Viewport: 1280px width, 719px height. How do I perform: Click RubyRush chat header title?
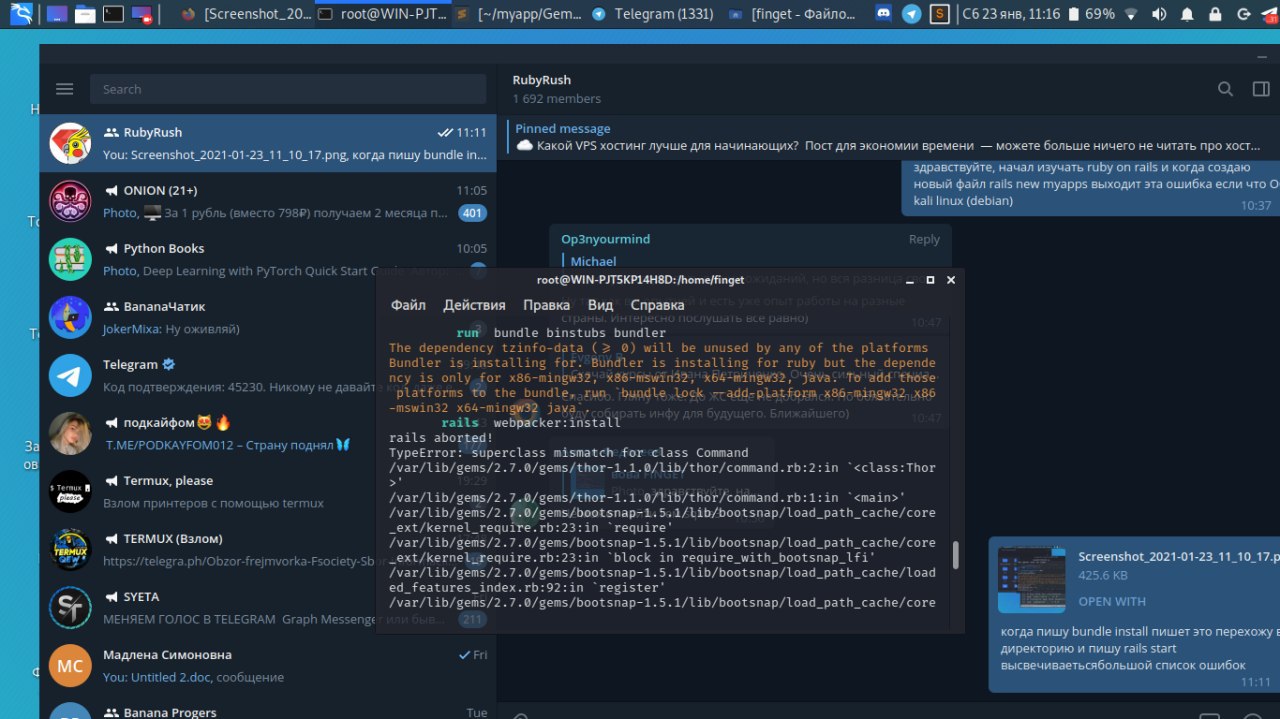[541, 80]
